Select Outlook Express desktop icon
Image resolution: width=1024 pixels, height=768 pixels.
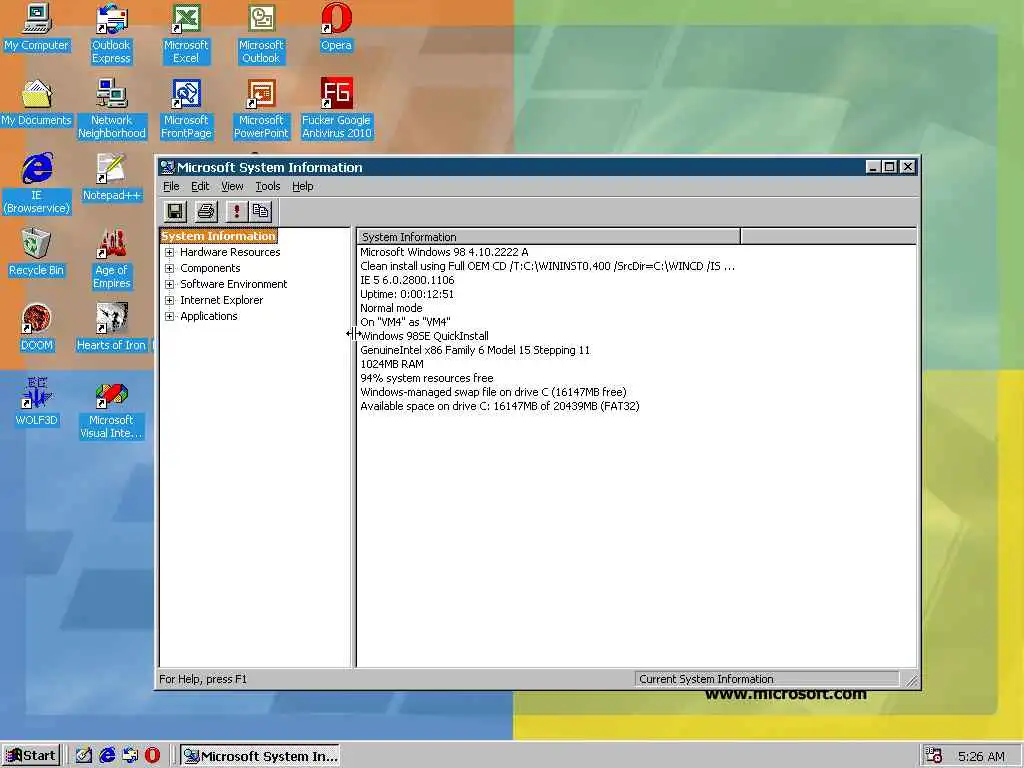point(111,34)
